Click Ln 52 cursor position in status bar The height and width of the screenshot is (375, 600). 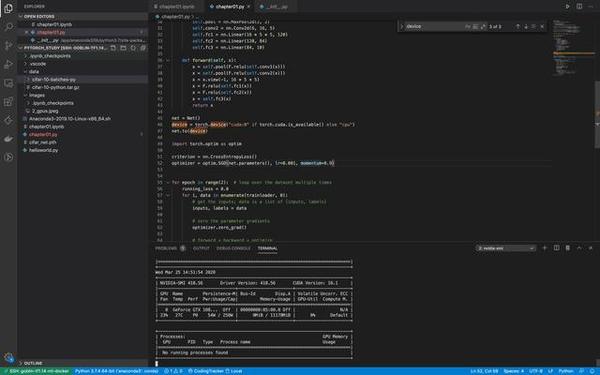pos(484,371)
